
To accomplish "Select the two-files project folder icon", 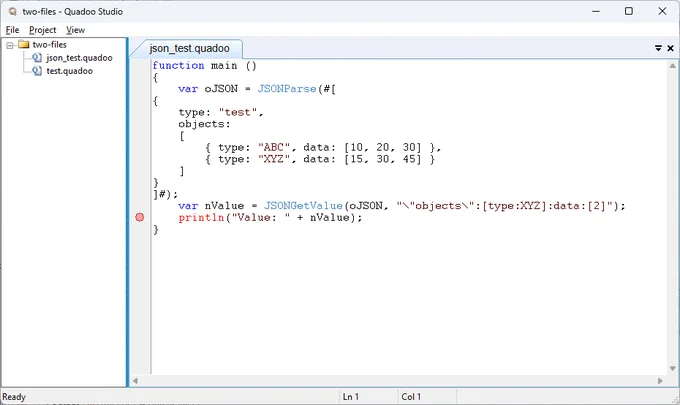I will [x=24, y=44].
